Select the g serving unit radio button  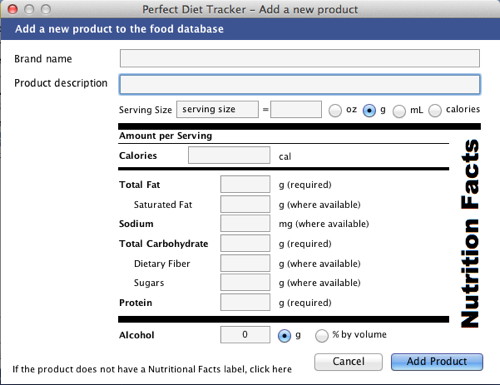369,111
